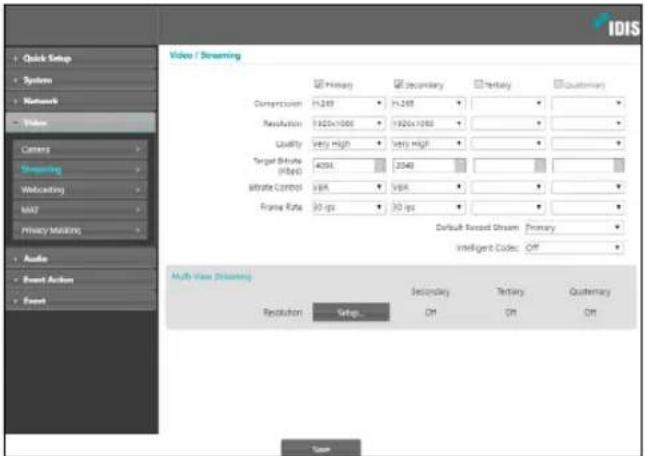The image size is (645, 456).
Task: Click the Save button
Action: coord(321,448)
